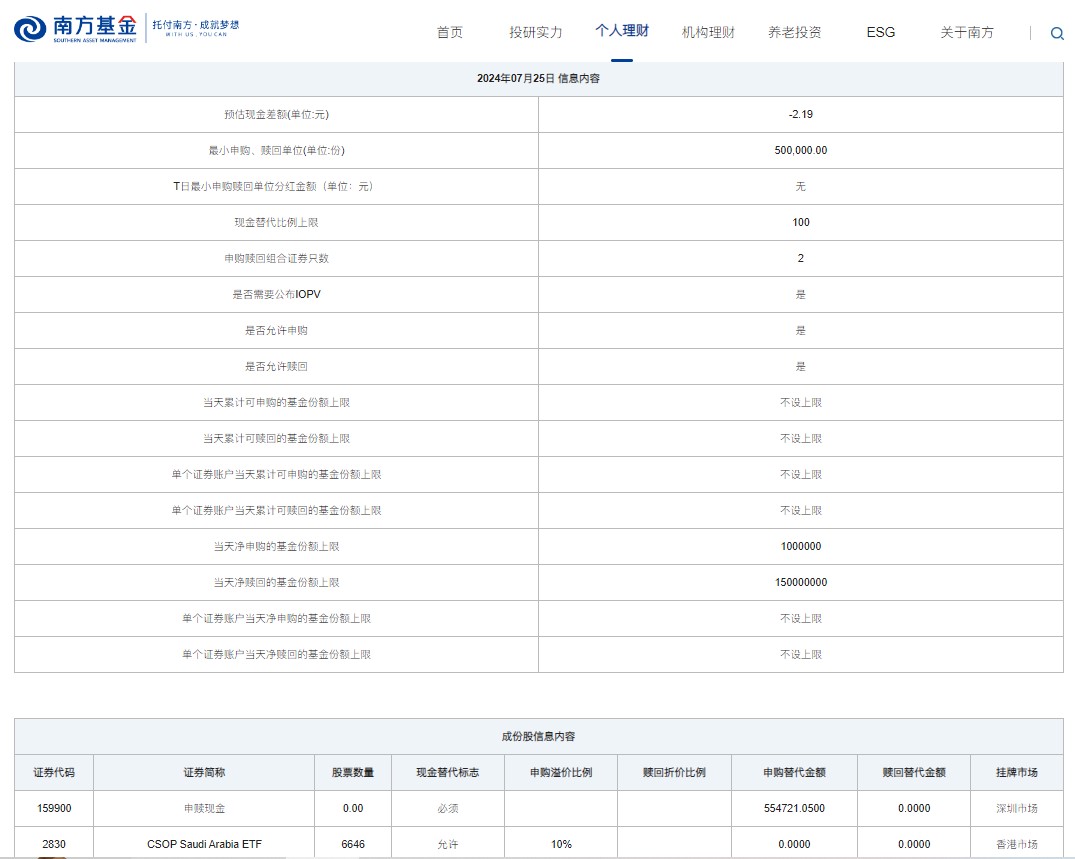Click the 成份股信息内容 section header
Viewport: 1075px width, 859px height.
(x=538, y=736)
